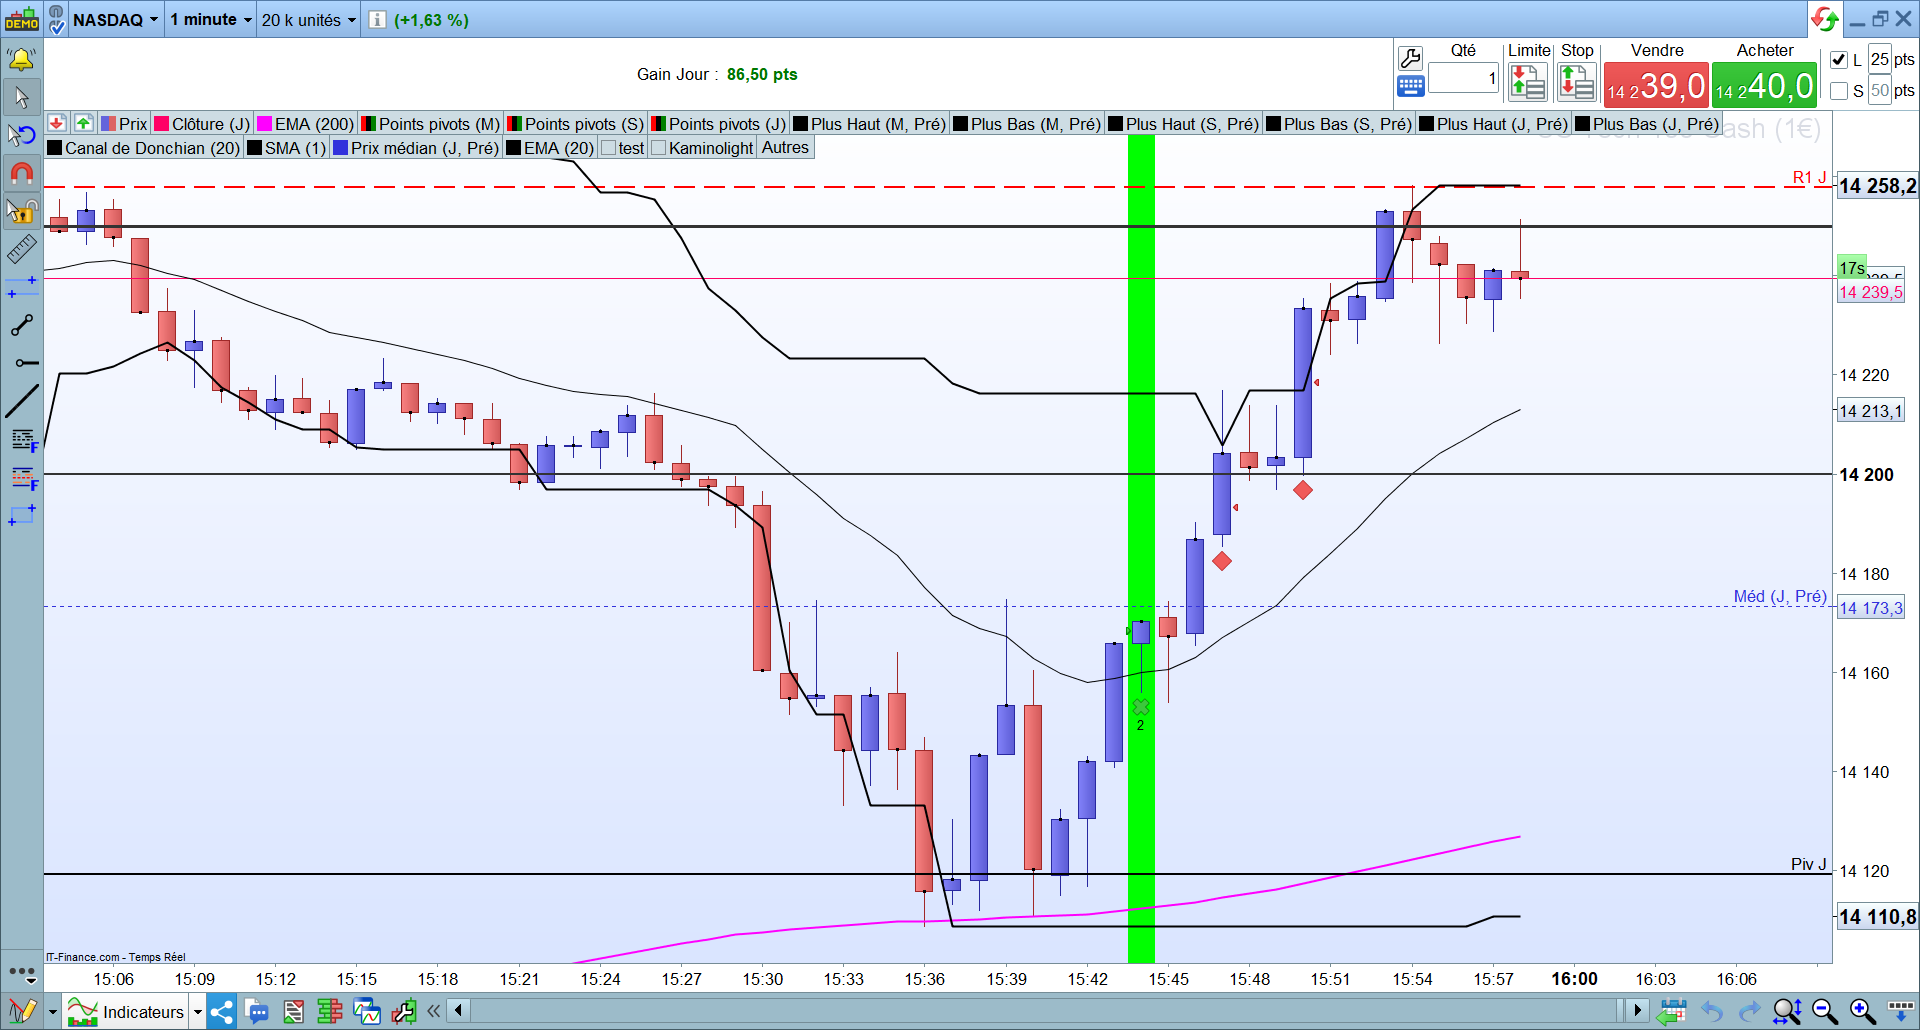The image size is (1920, 1030).
Task: Check the Kaminolight indicator box
Action: 659,148
